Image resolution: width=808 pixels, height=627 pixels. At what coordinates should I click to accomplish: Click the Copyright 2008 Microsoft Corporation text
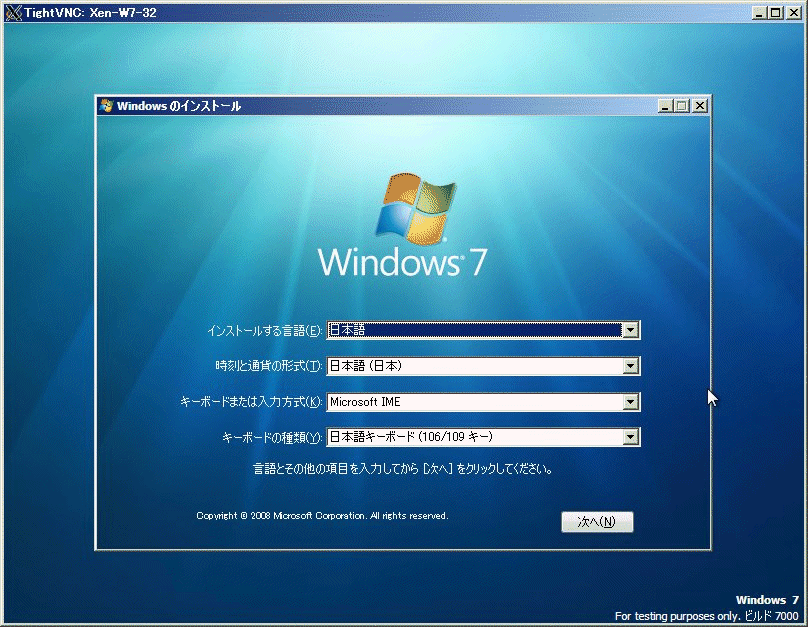322,516
